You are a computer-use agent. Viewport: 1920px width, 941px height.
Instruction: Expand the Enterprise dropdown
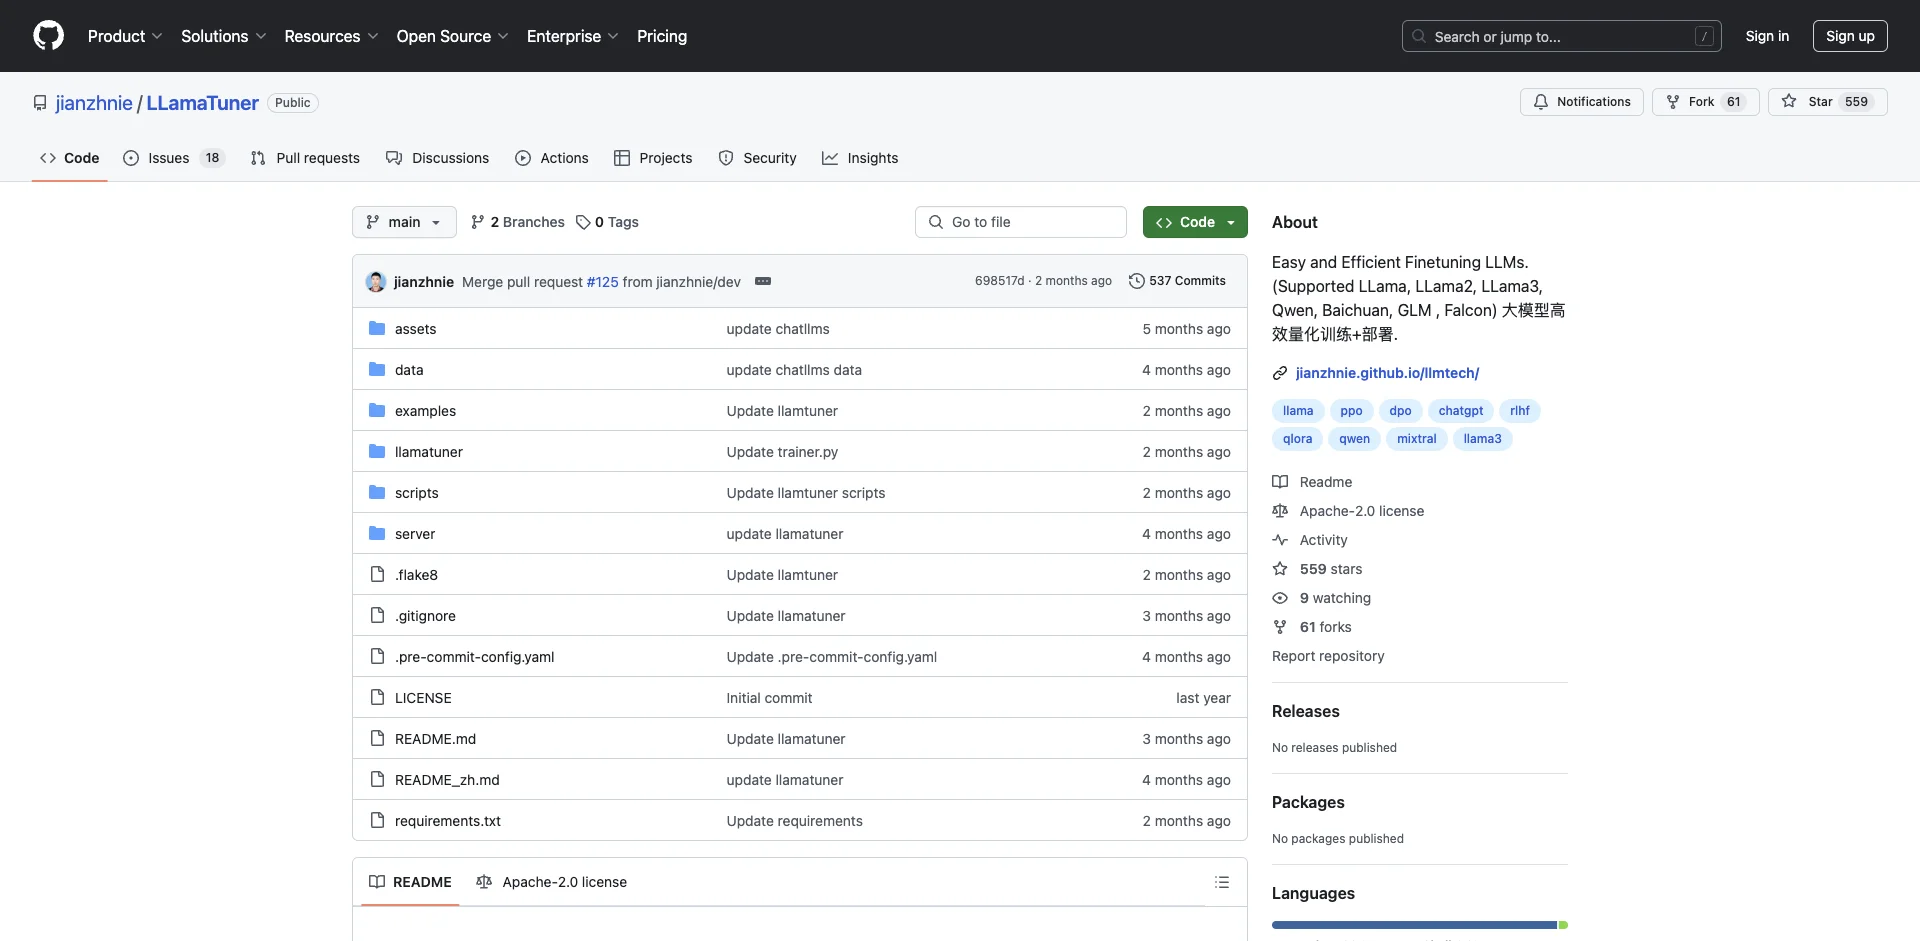[x=572, y=36]
